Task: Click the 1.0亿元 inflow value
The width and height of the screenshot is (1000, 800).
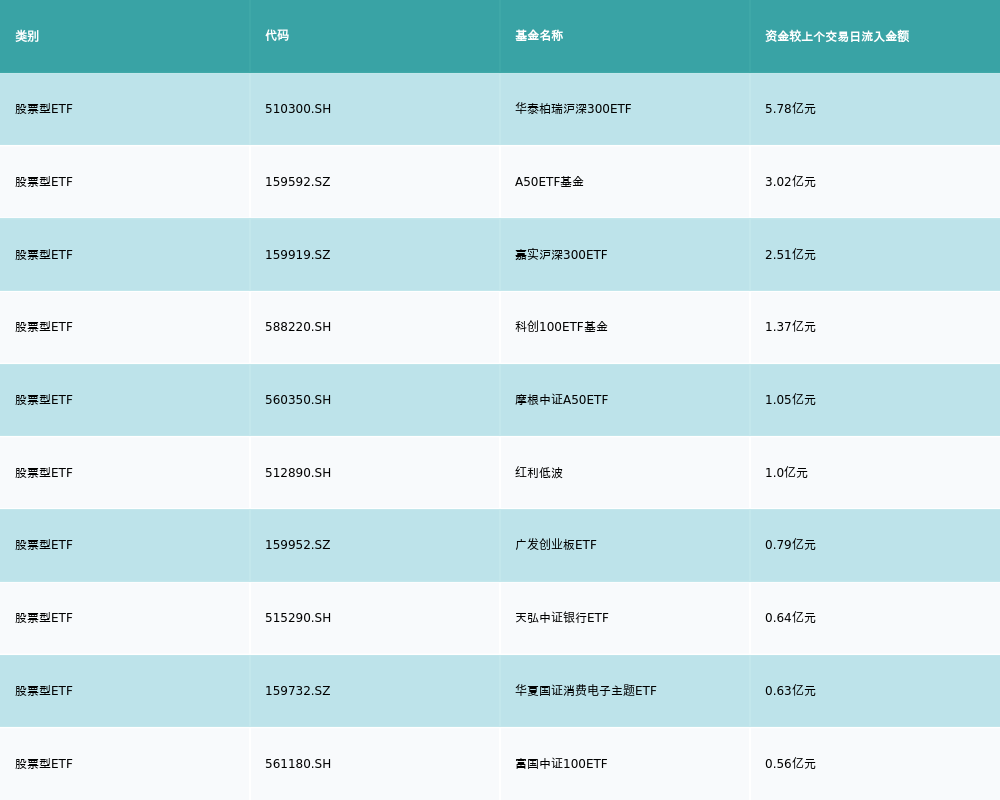Action: click(786, 473)
